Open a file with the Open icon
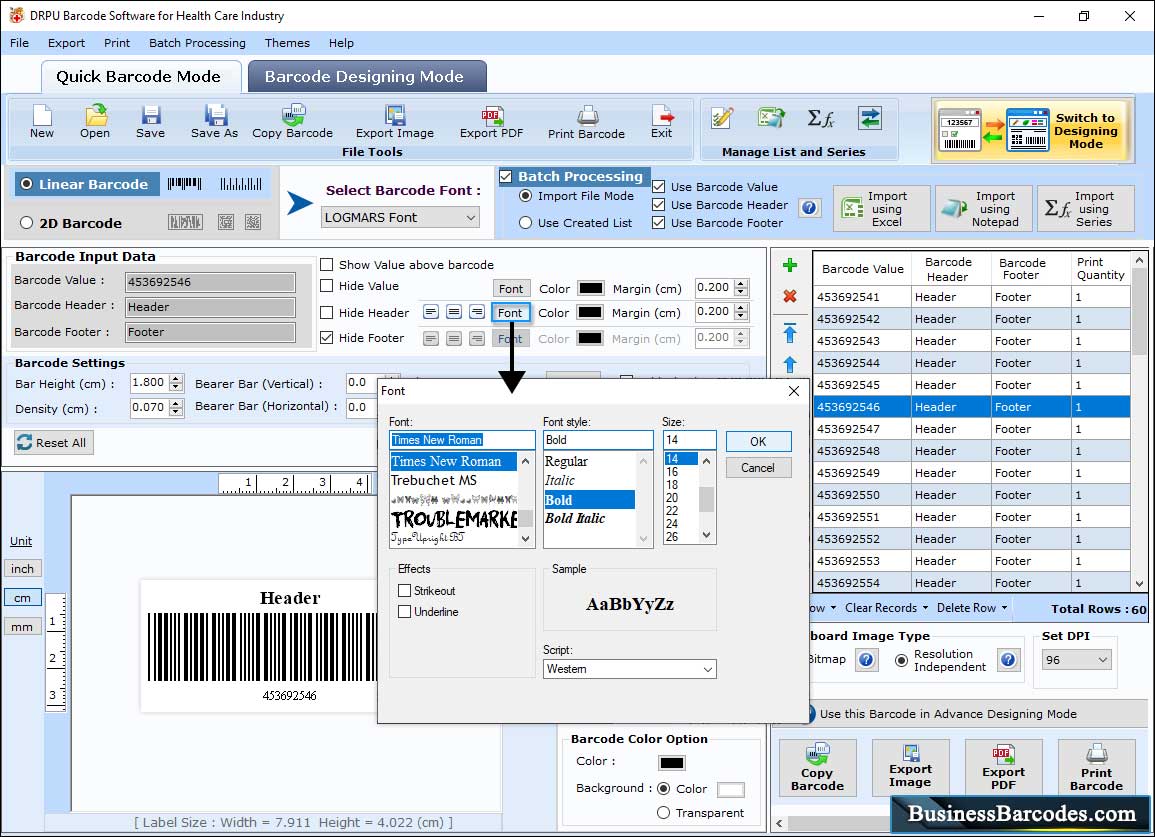The image size is (1155, 837). click(95, 122)
